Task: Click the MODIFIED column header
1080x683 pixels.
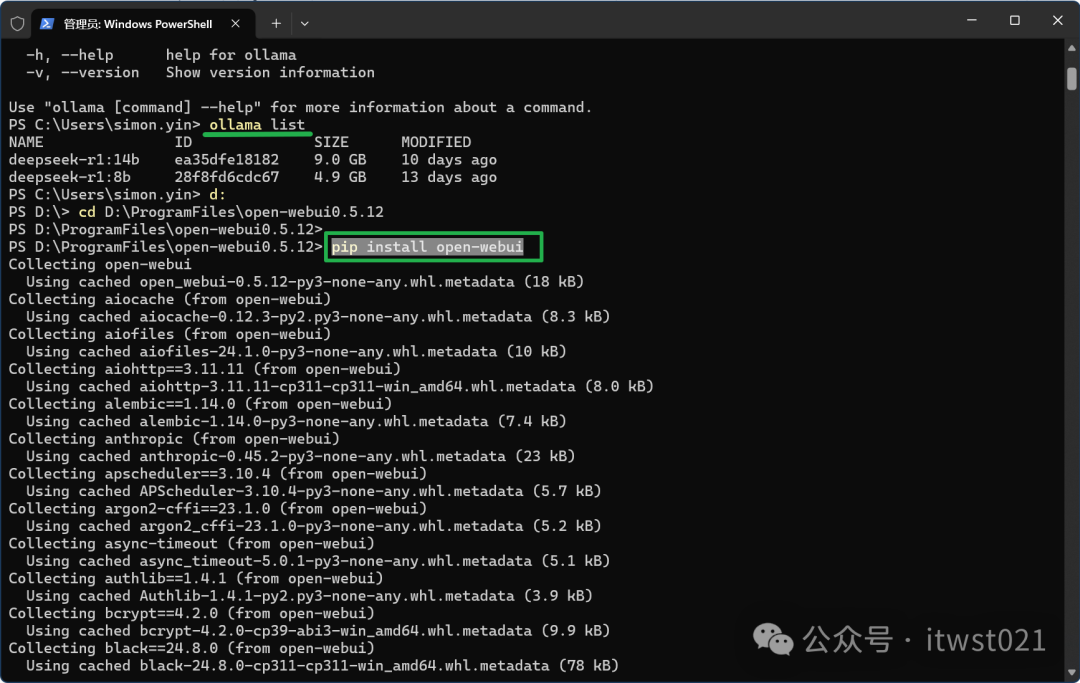Action: coord(436,142)
